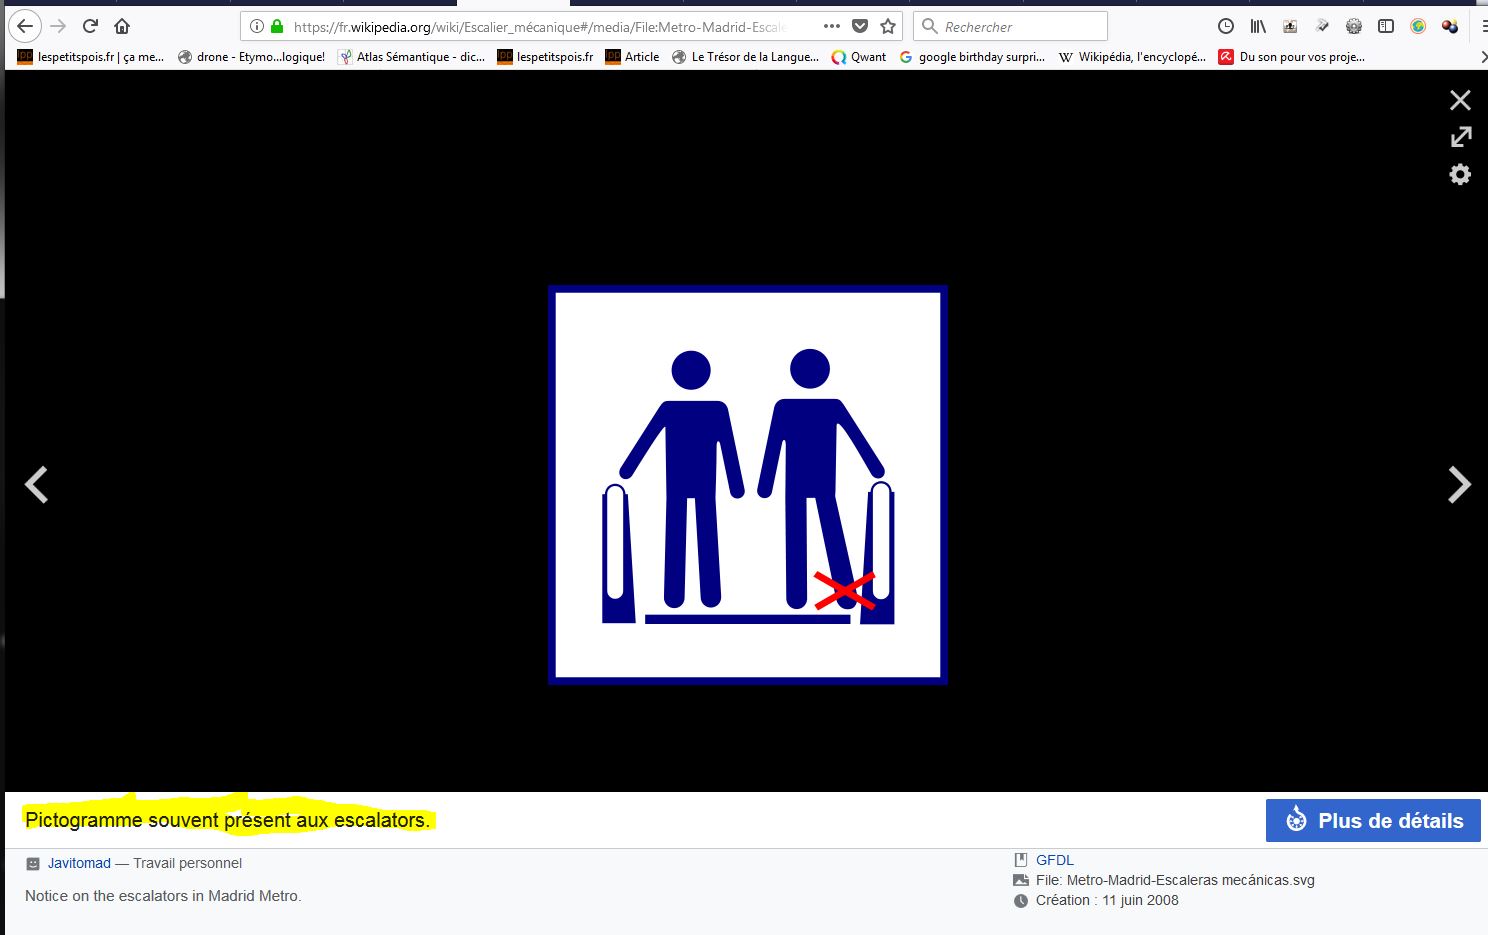Open the Javitomad author link
The height and width of the screenshot is (935, 1488).
pos(79,863)
